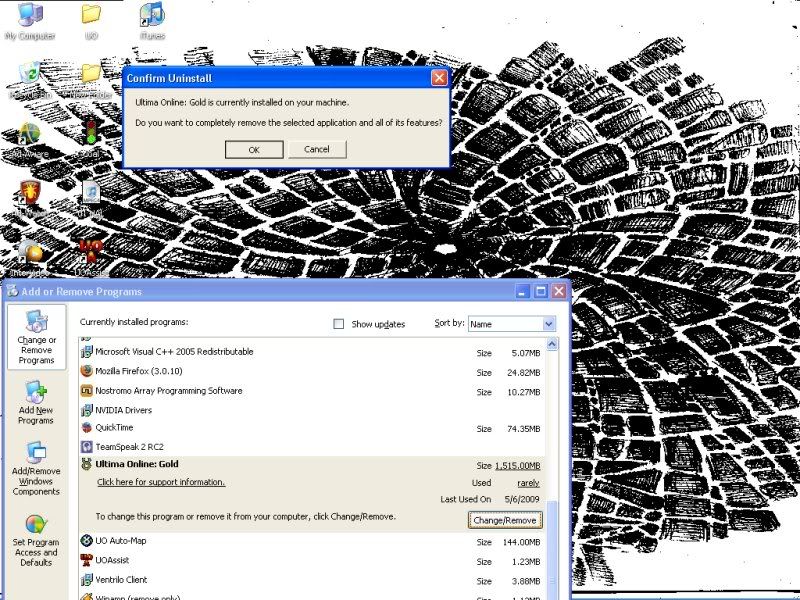Cancel the Confirm Uninstall dialog
This screenshot has height=600, width=800.
(317, 149)
